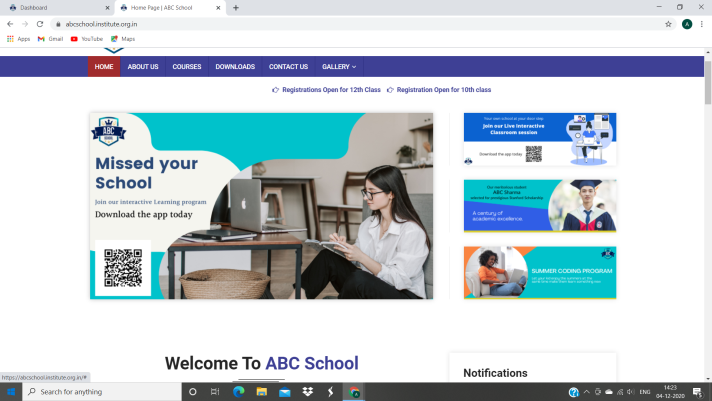Open Apps bookmark shortcut
Screen dimensions: 712x401
click(19, 39)
